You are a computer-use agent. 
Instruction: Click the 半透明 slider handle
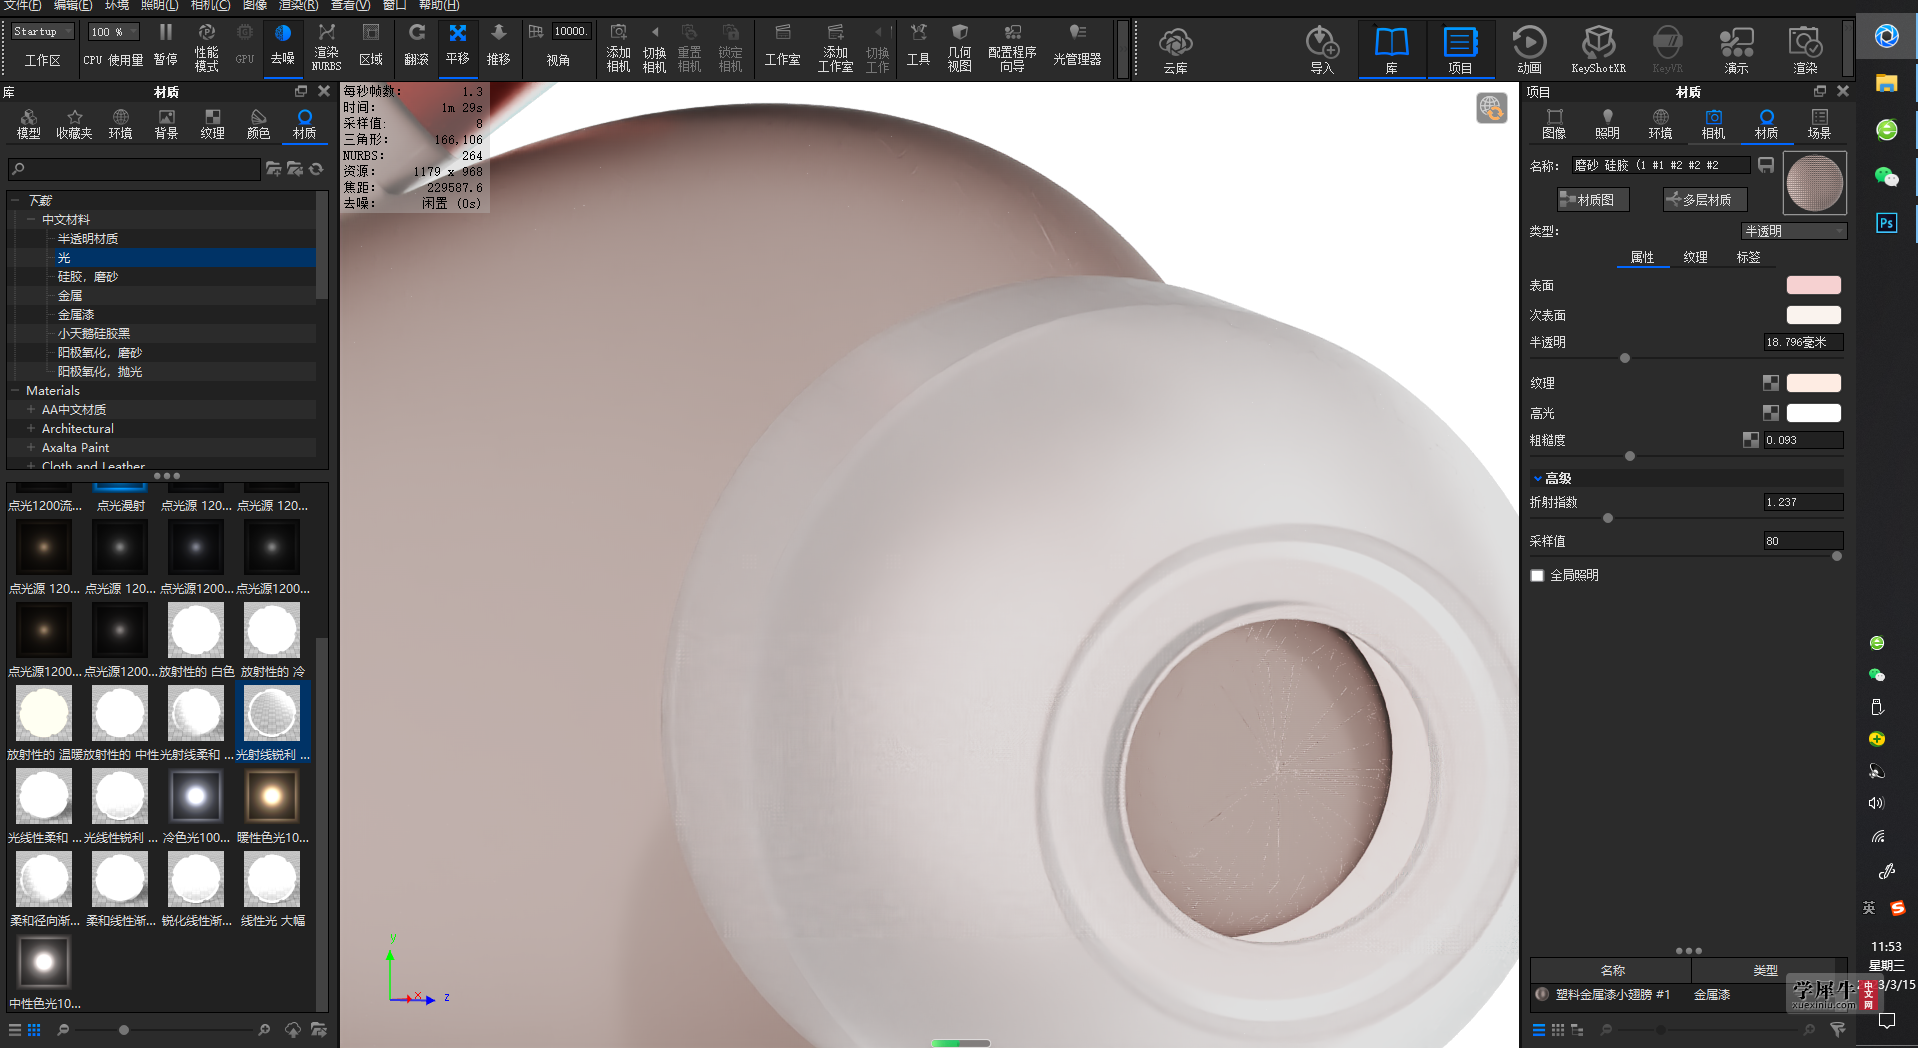point(1625,358)
